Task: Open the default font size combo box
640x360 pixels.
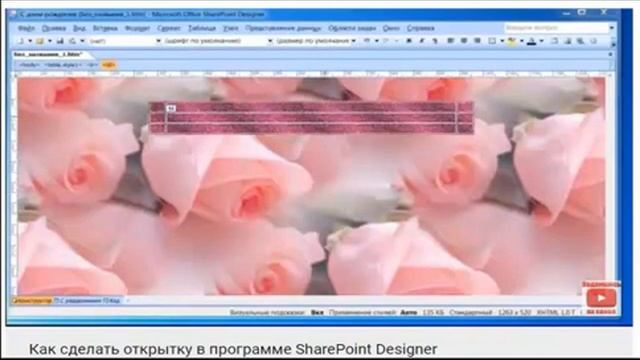Action: pyautogui.click(x=316, y=41)
